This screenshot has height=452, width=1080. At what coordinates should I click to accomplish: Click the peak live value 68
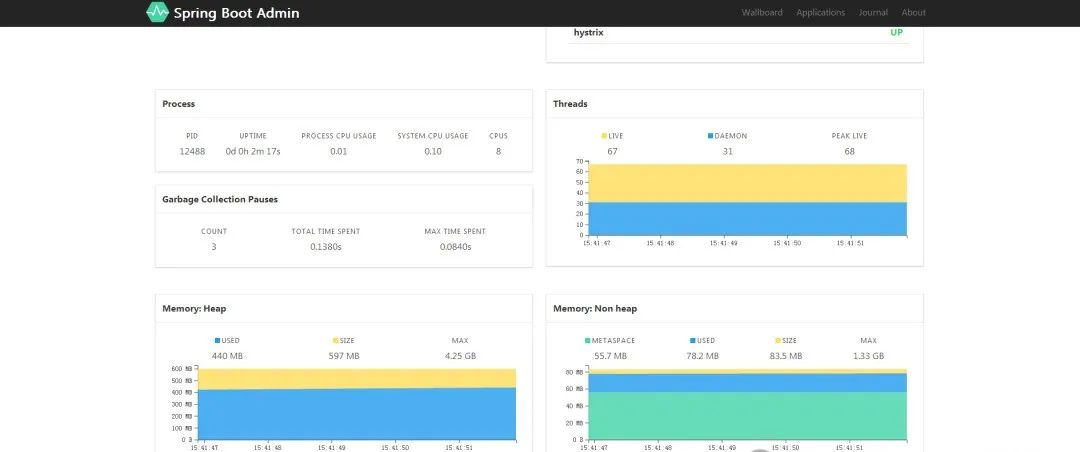pos(849,152)
